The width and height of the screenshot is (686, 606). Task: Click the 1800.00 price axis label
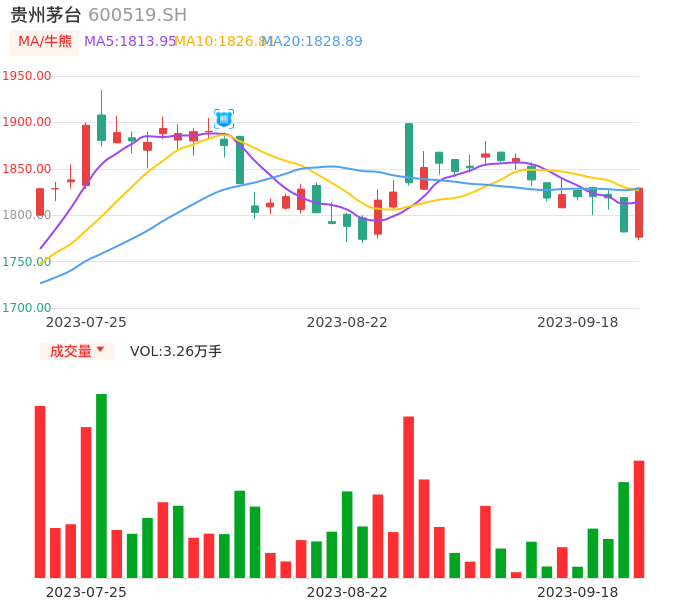tap(26, 215)
